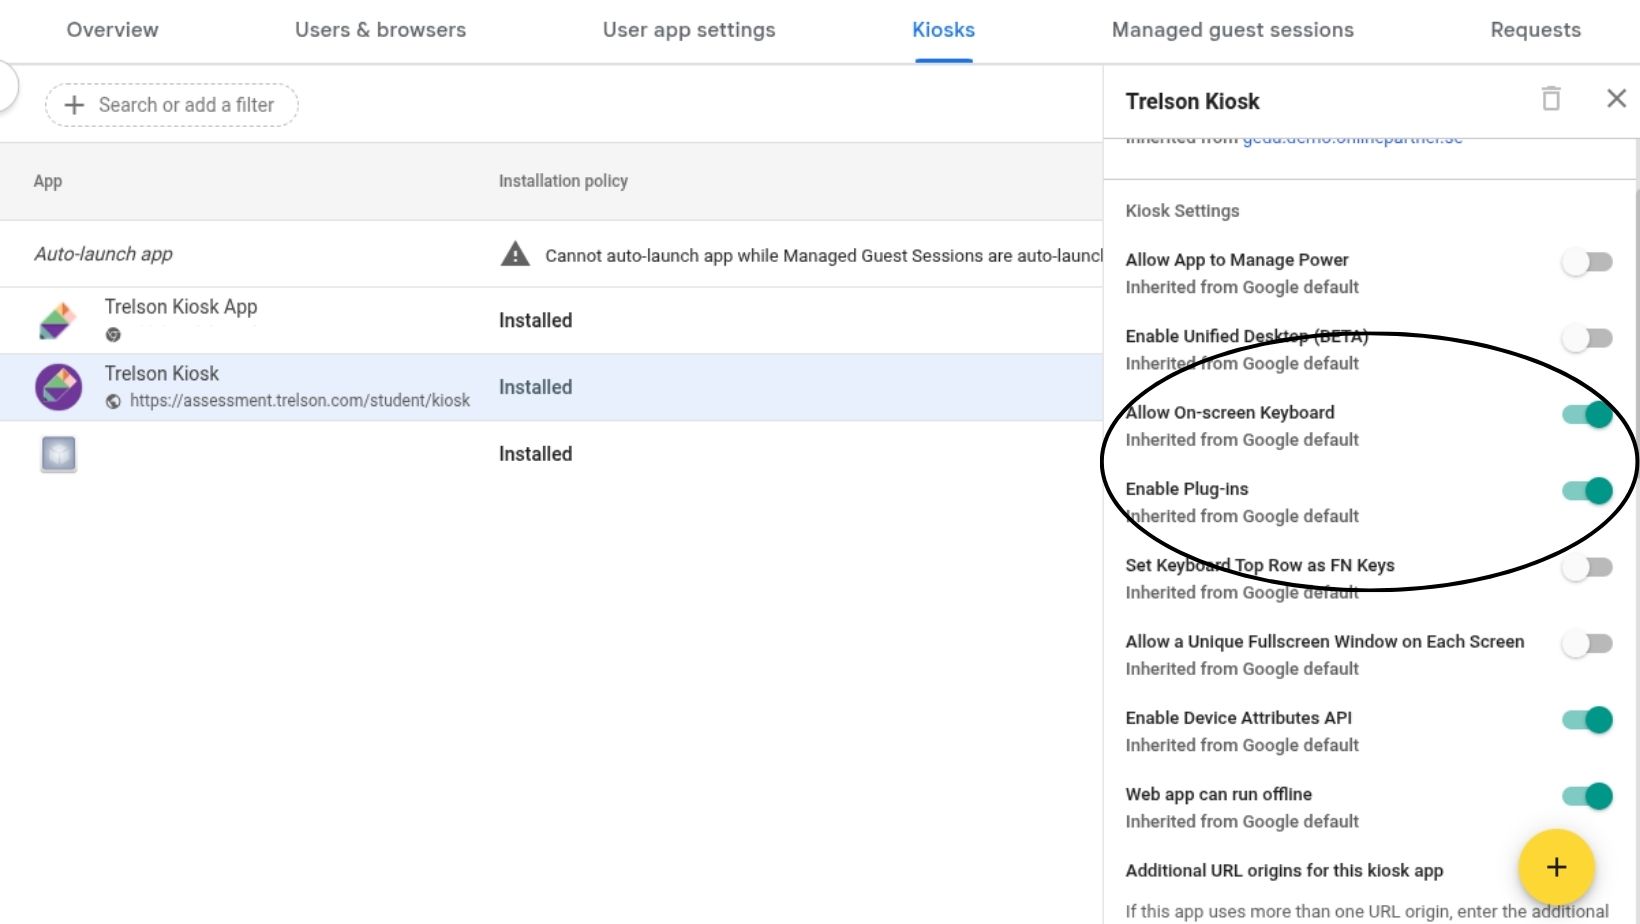Click the purple Trelson Kiosk icon

coord(58,387)
